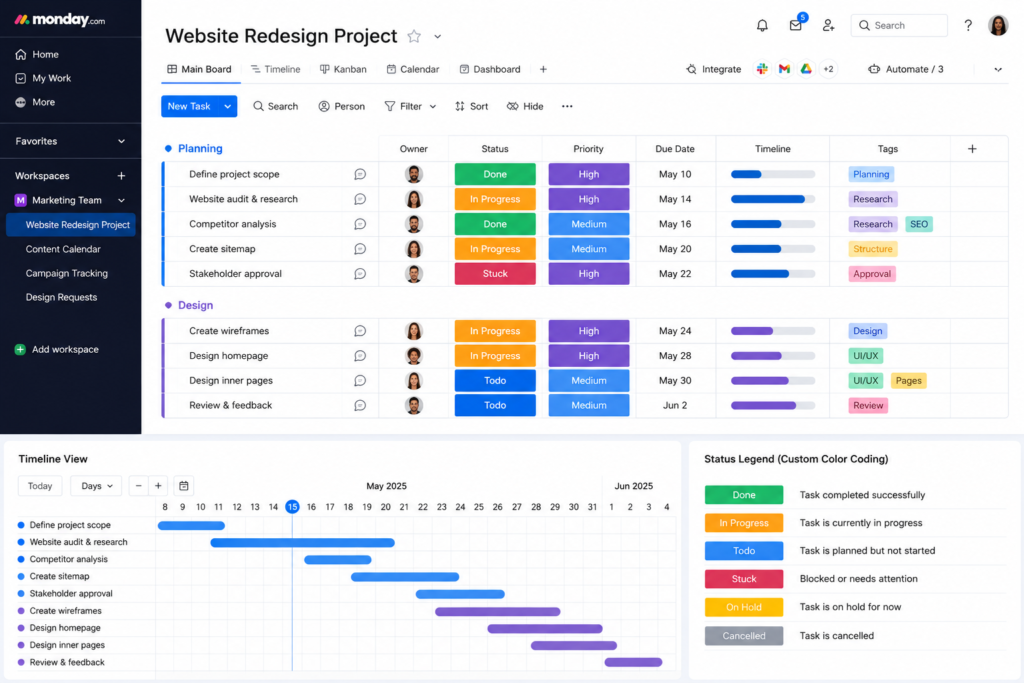Open the Gmail integration icon
Screen dimensions: 1024x683
click(x=784, y=69)
